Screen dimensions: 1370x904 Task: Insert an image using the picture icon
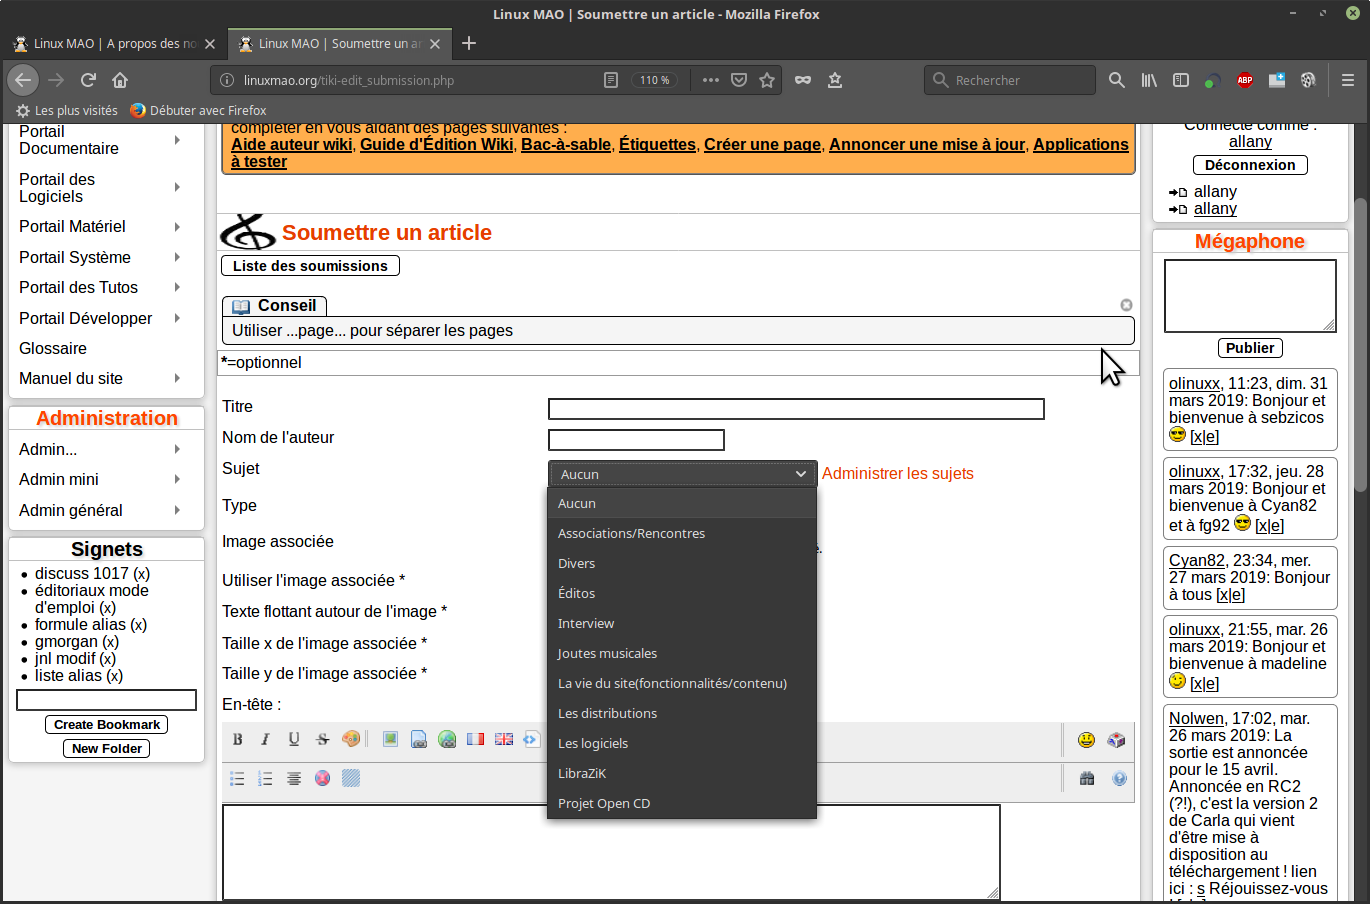pyautogui.click(x=390, y=739)
